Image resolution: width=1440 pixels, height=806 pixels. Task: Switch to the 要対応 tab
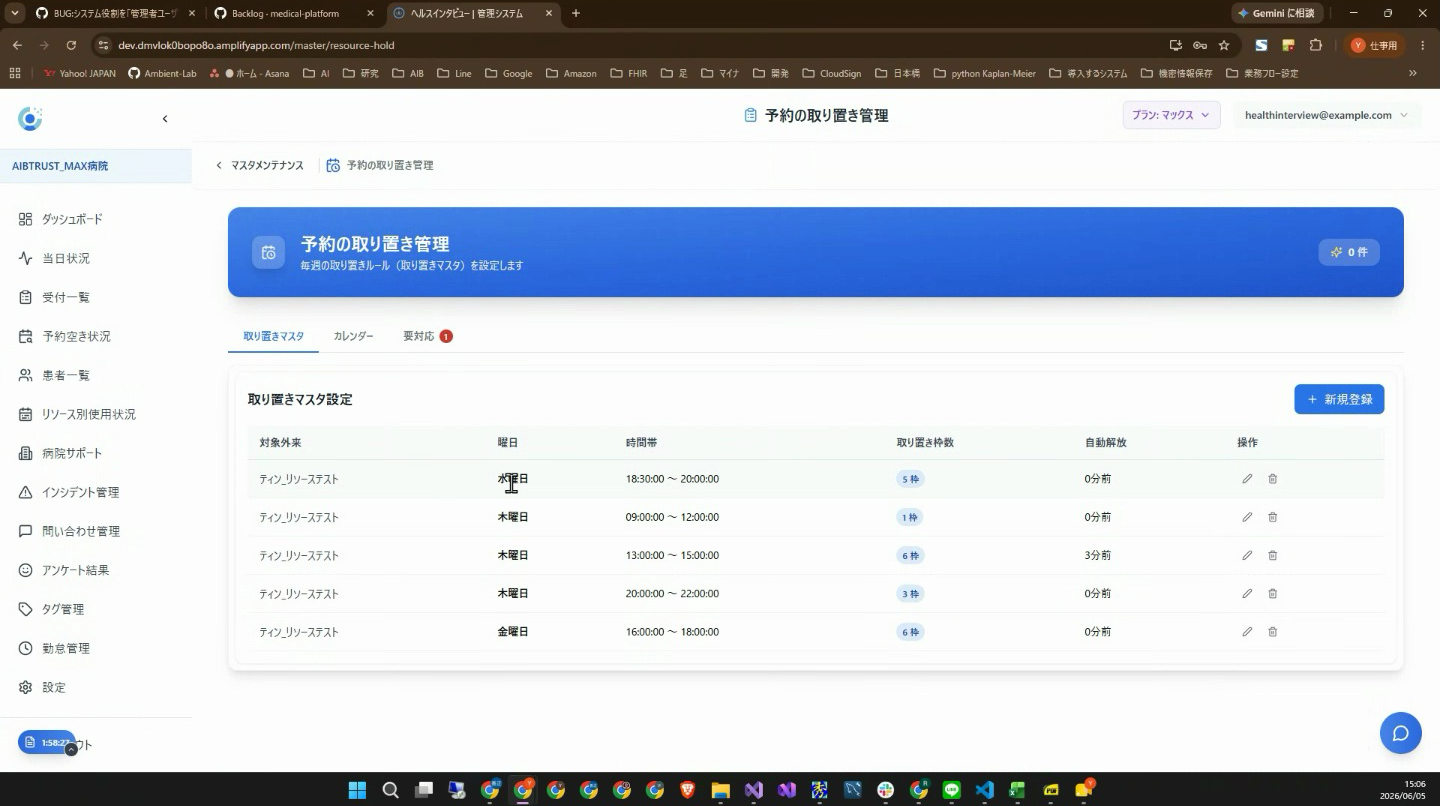427,336
